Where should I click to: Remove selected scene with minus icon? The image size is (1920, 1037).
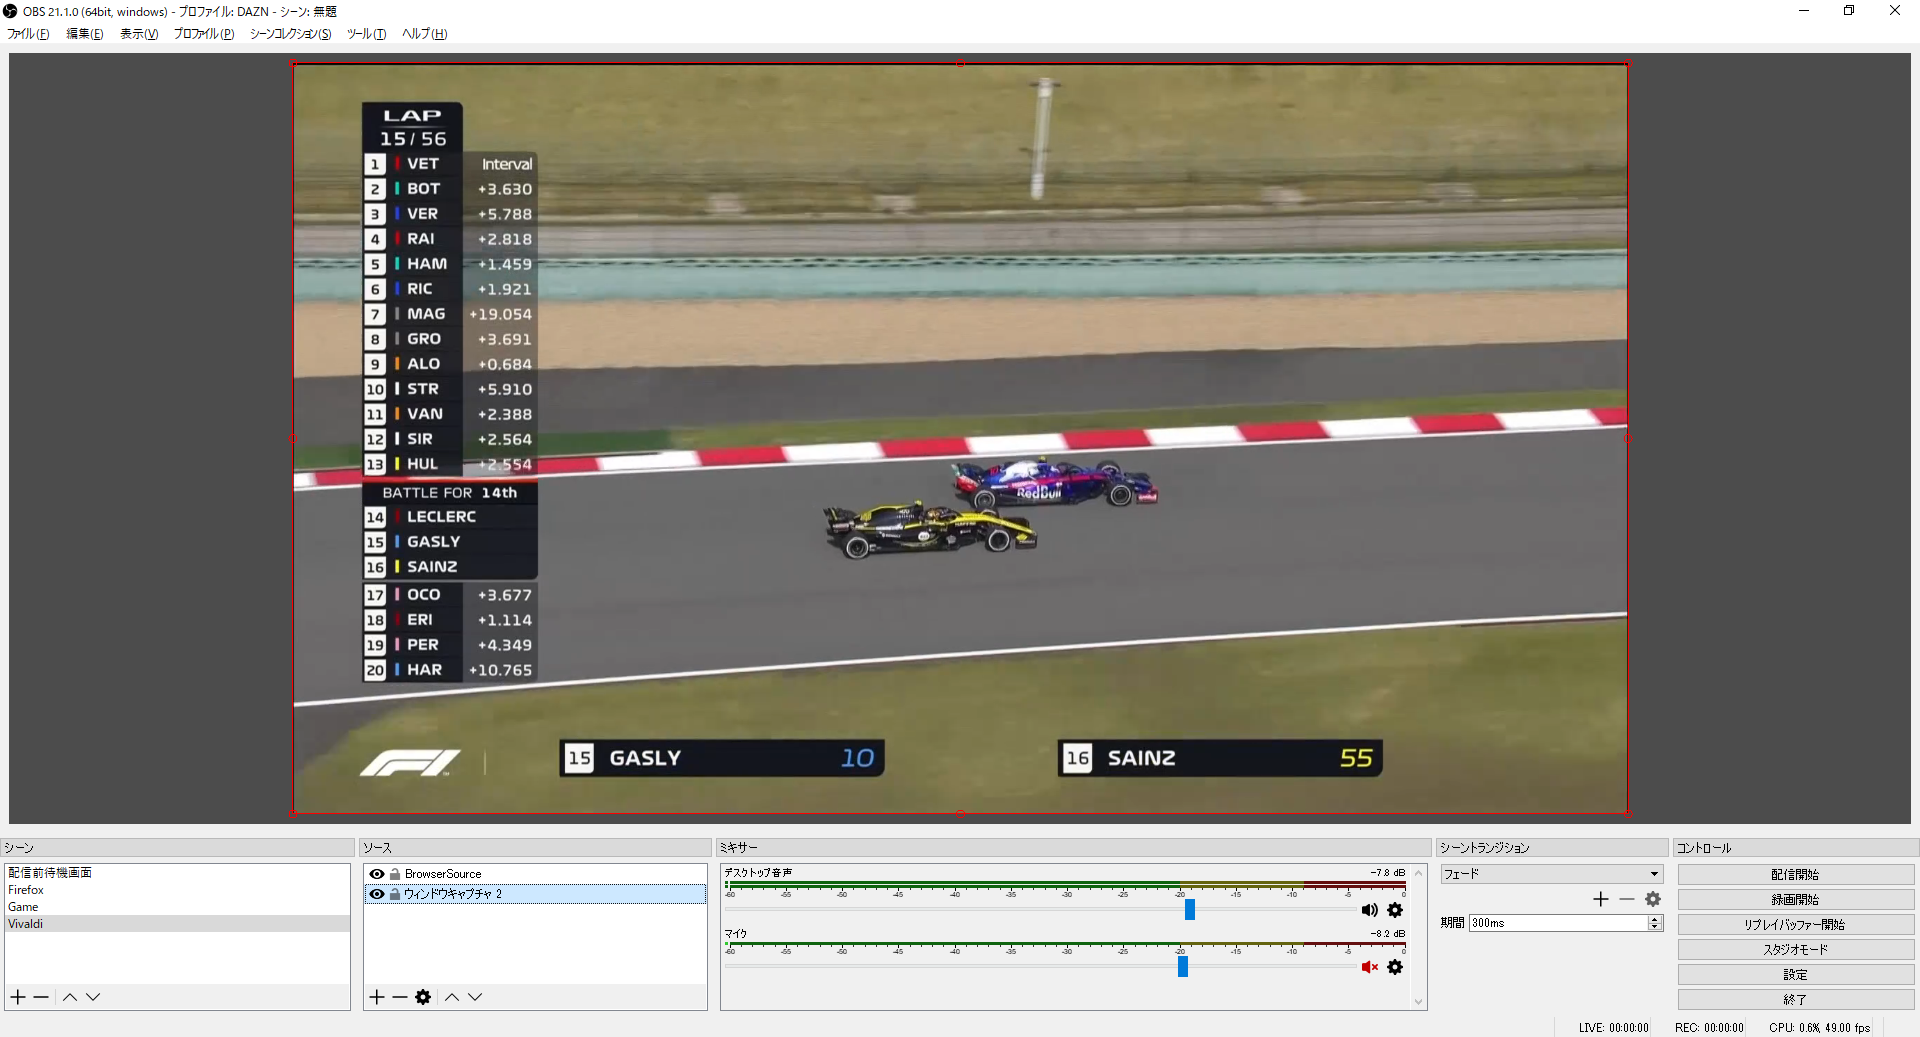(x=41, y=997)
